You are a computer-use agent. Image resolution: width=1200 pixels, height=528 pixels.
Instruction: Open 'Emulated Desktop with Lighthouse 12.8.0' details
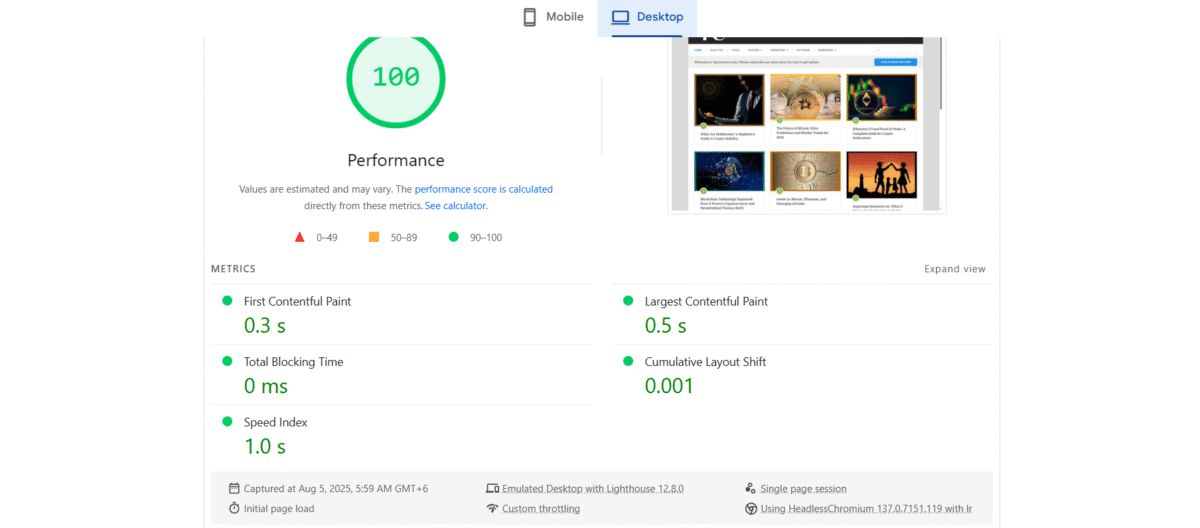[593, 489]
